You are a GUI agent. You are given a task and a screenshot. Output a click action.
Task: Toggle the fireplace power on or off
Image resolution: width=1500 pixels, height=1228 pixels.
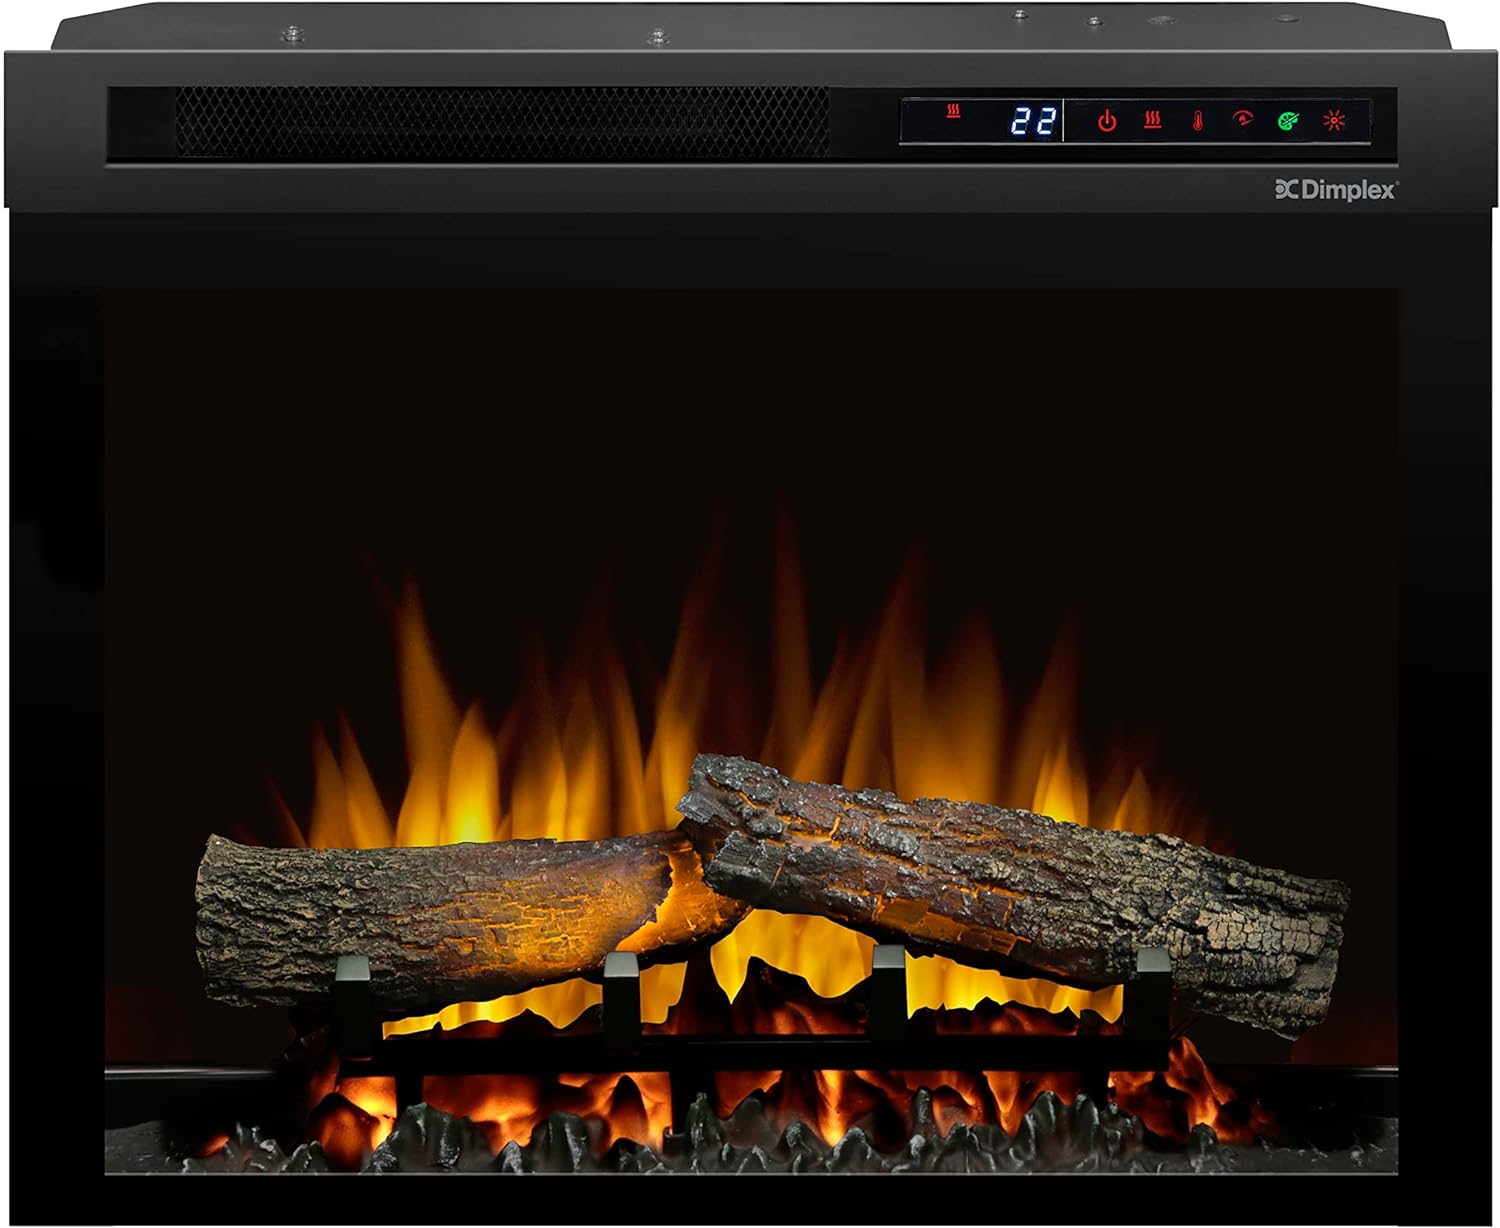(x=1108, y=120)
